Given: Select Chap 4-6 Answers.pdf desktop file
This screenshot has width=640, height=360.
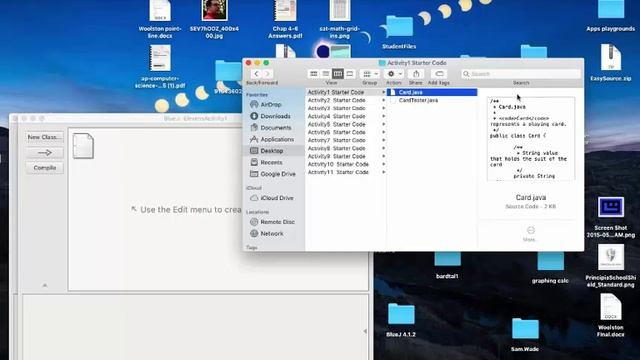Looking at the screenshot, I should tap(285, 19).
